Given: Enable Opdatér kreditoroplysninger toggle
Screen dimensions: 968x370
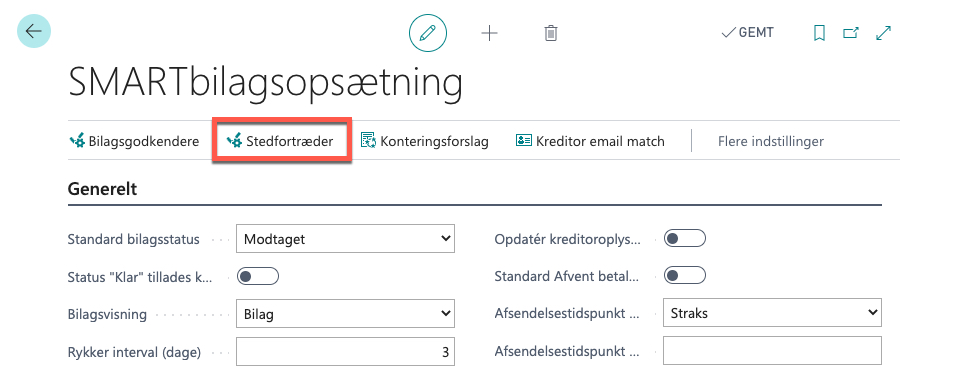Looking at the screenshot, I should pyautogui.click(x=685, y=238).
